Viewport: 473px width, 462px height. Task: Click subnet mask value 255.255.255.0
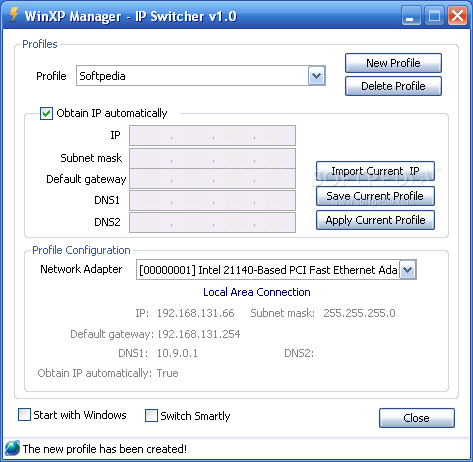coord(359,313)
